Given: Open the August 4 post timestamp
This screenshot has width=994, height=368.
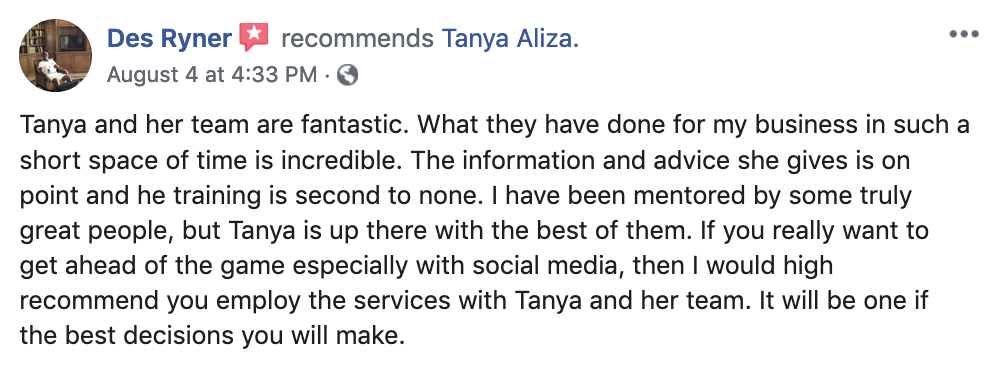Looking at the screenshot, I should coord(212,75).
